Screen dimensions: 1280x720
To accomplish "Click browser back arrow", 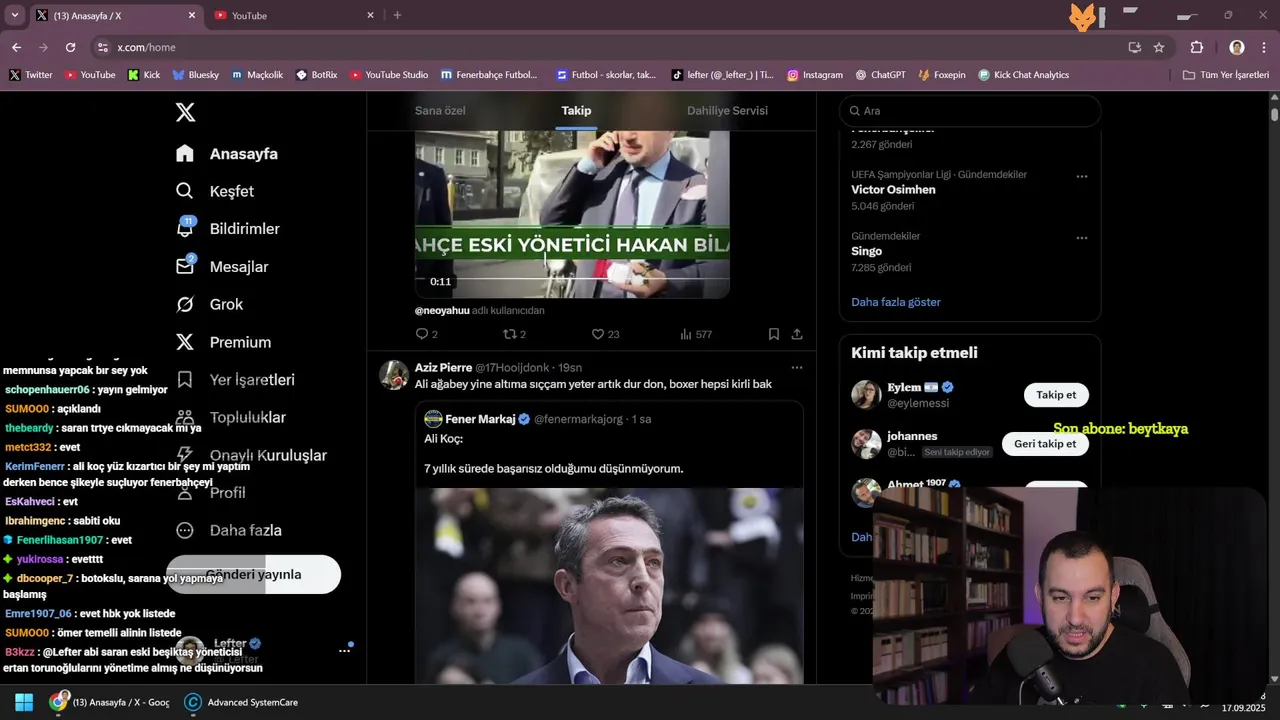I will 16,47.
